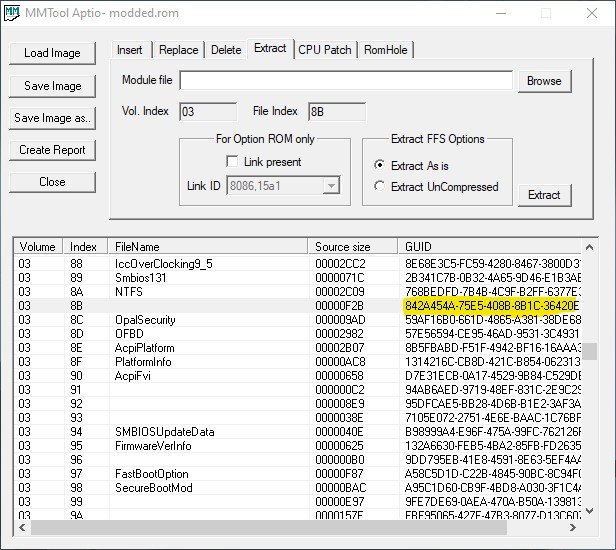Click the Volume column header

(38, 247)
